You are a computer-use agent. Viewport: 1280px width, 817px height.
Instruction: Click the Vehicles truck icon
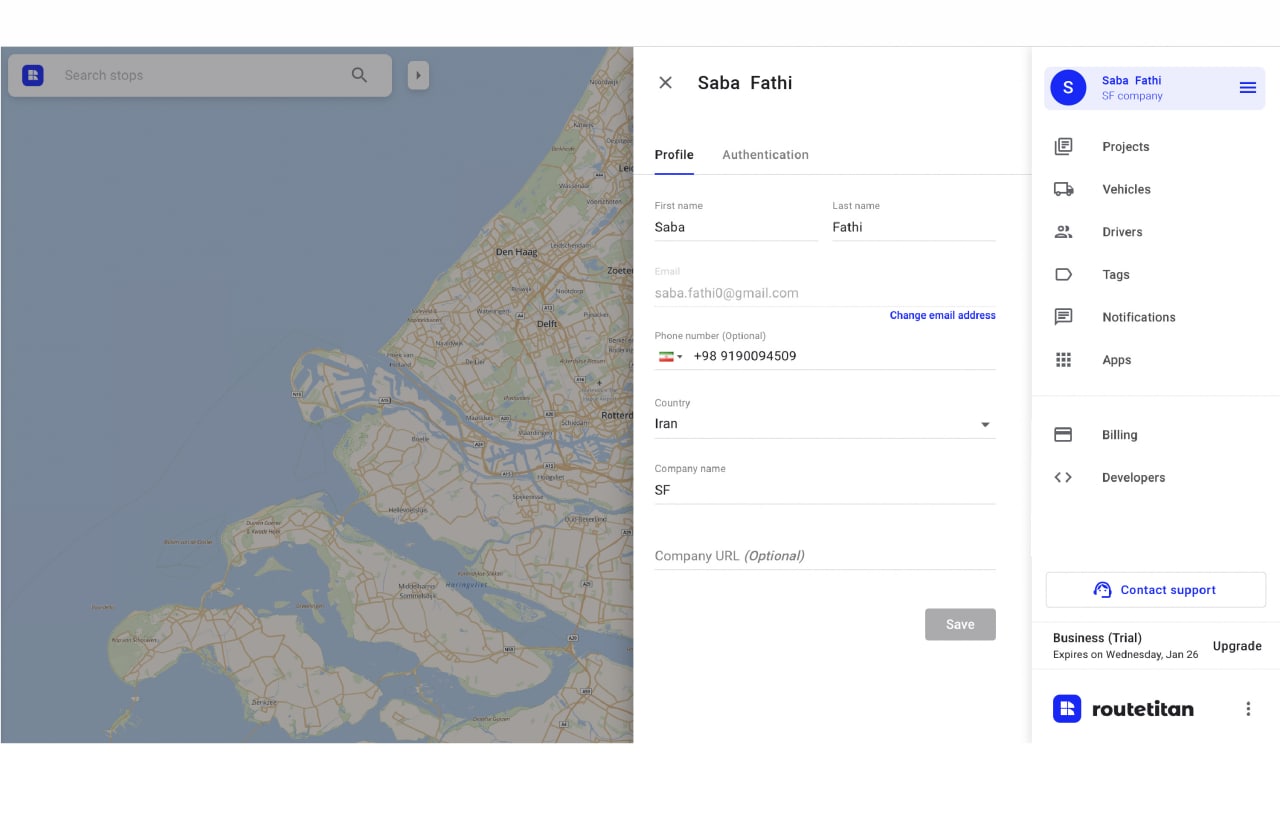(1063, 189)
